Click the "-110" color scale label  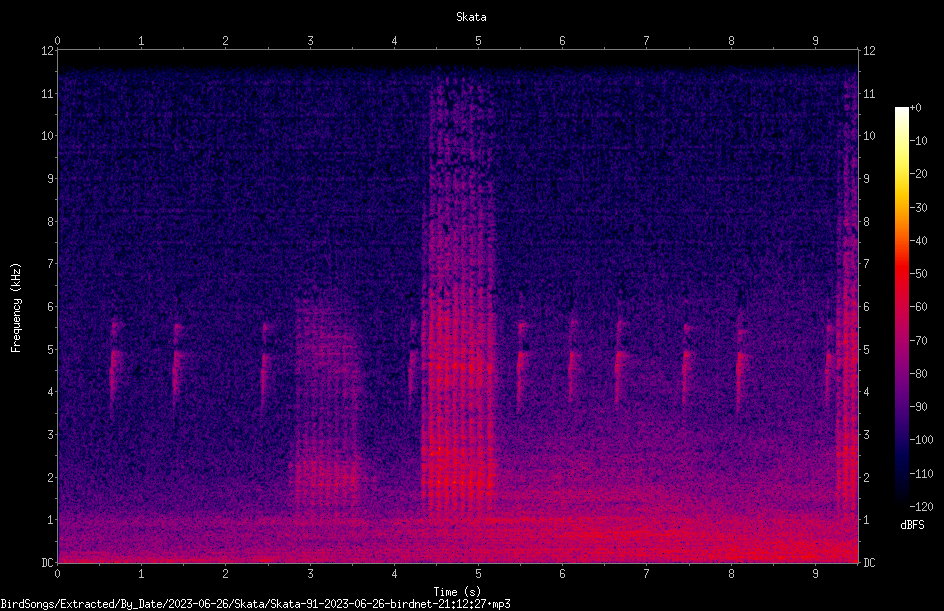(921, 474)
